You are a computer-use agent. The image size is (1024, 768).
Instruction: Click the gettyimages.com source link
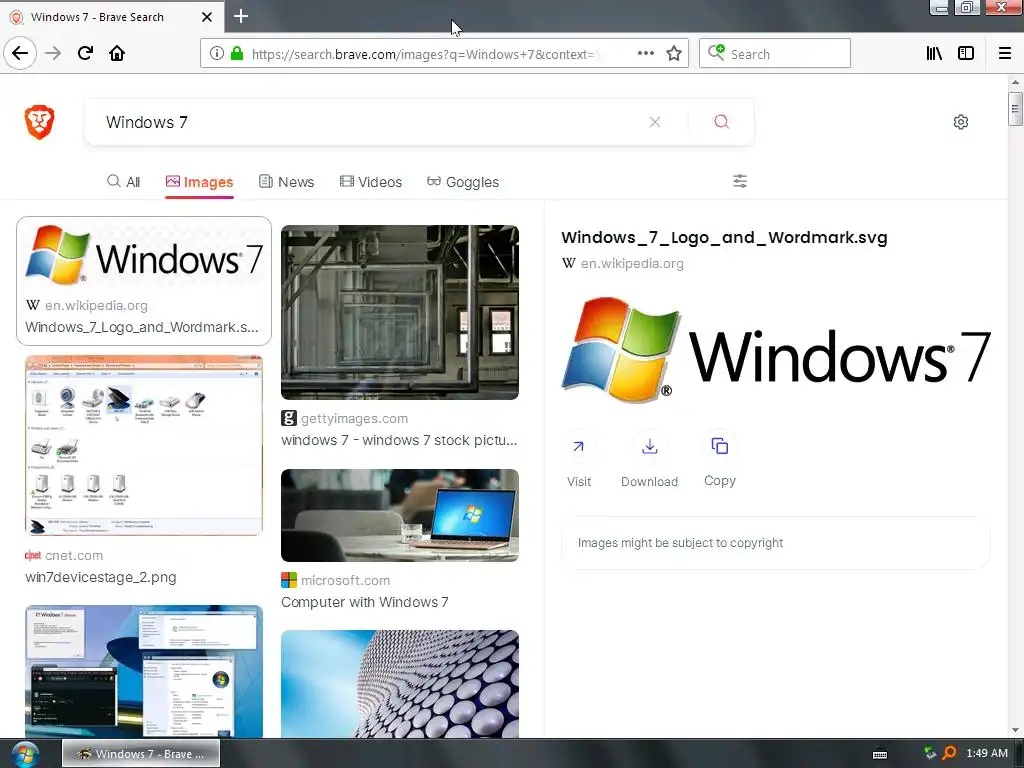354,418
